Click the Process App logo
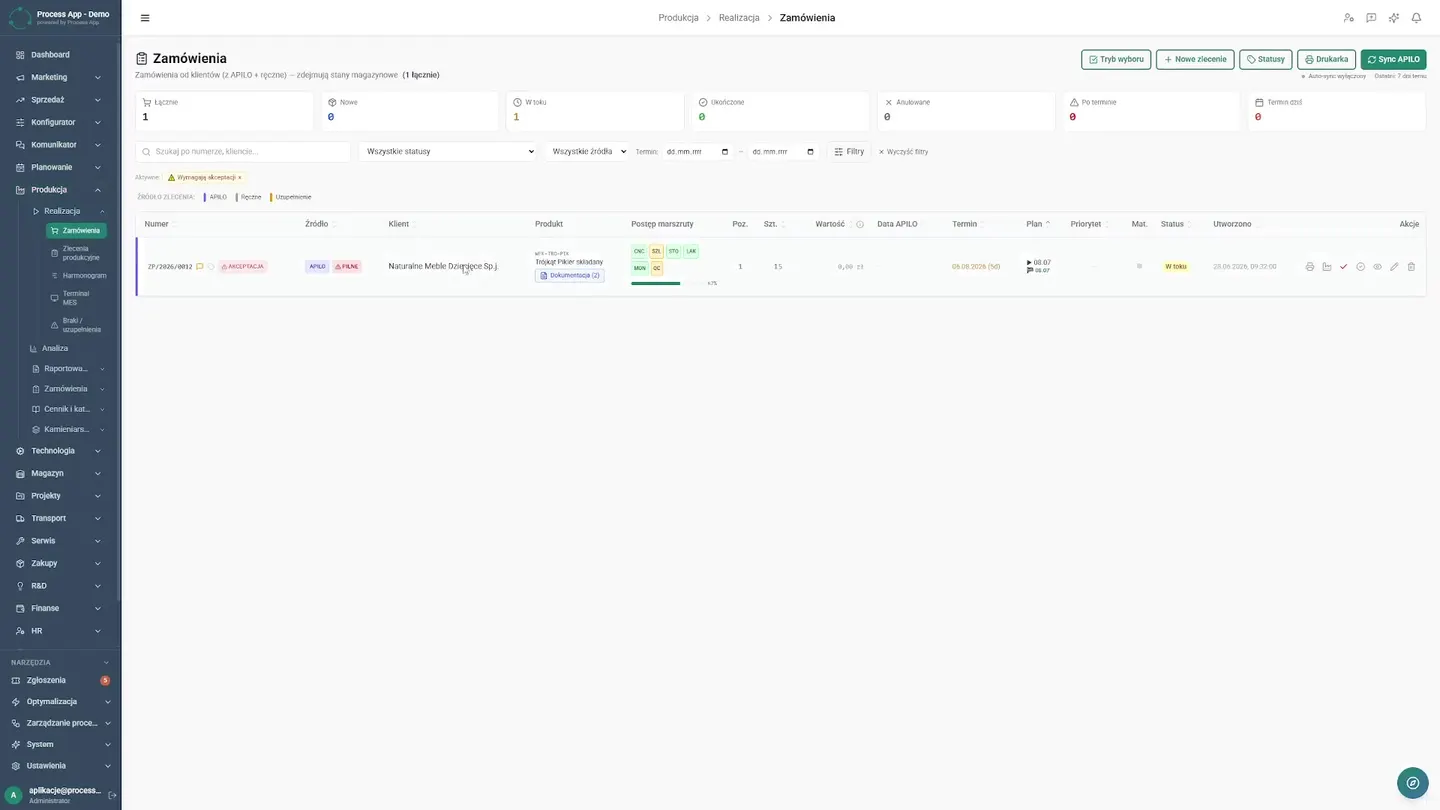The height and width of the screenshot is (810, 1440). (x=19, y=17)
